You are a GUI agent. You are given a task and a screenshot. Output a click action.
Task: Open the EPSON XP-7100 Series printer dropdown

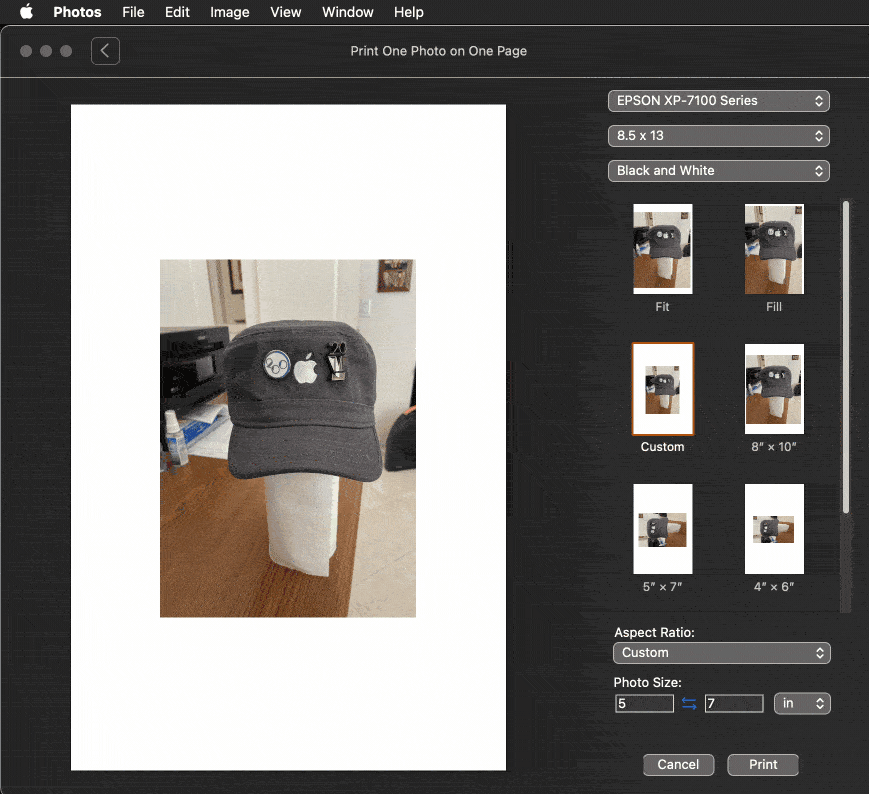point(718,101)
